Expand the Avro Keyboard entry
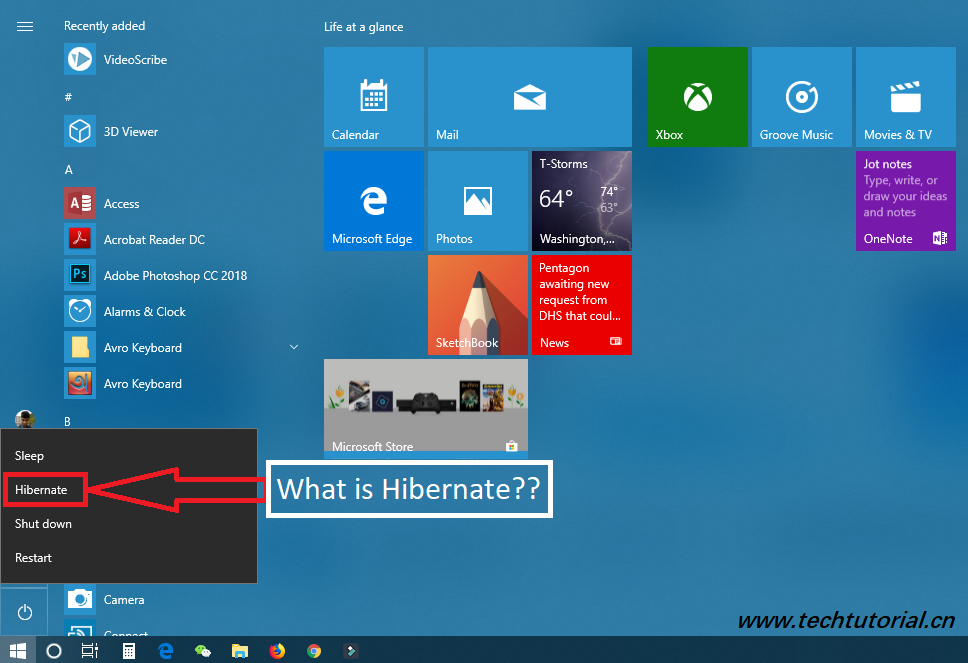The width and height of the screenshot is (968, 663). tap(293, 346)
